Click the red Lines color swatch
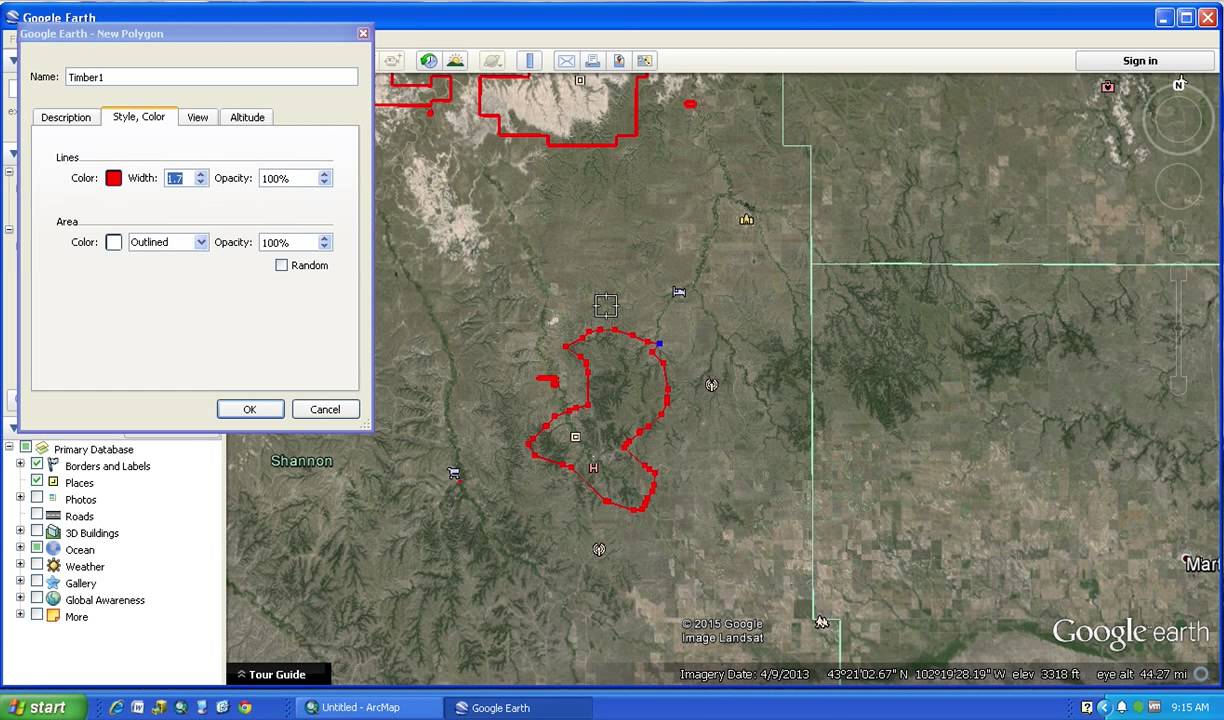Screen dimensions: 1224x720 (x=114, y=178)
